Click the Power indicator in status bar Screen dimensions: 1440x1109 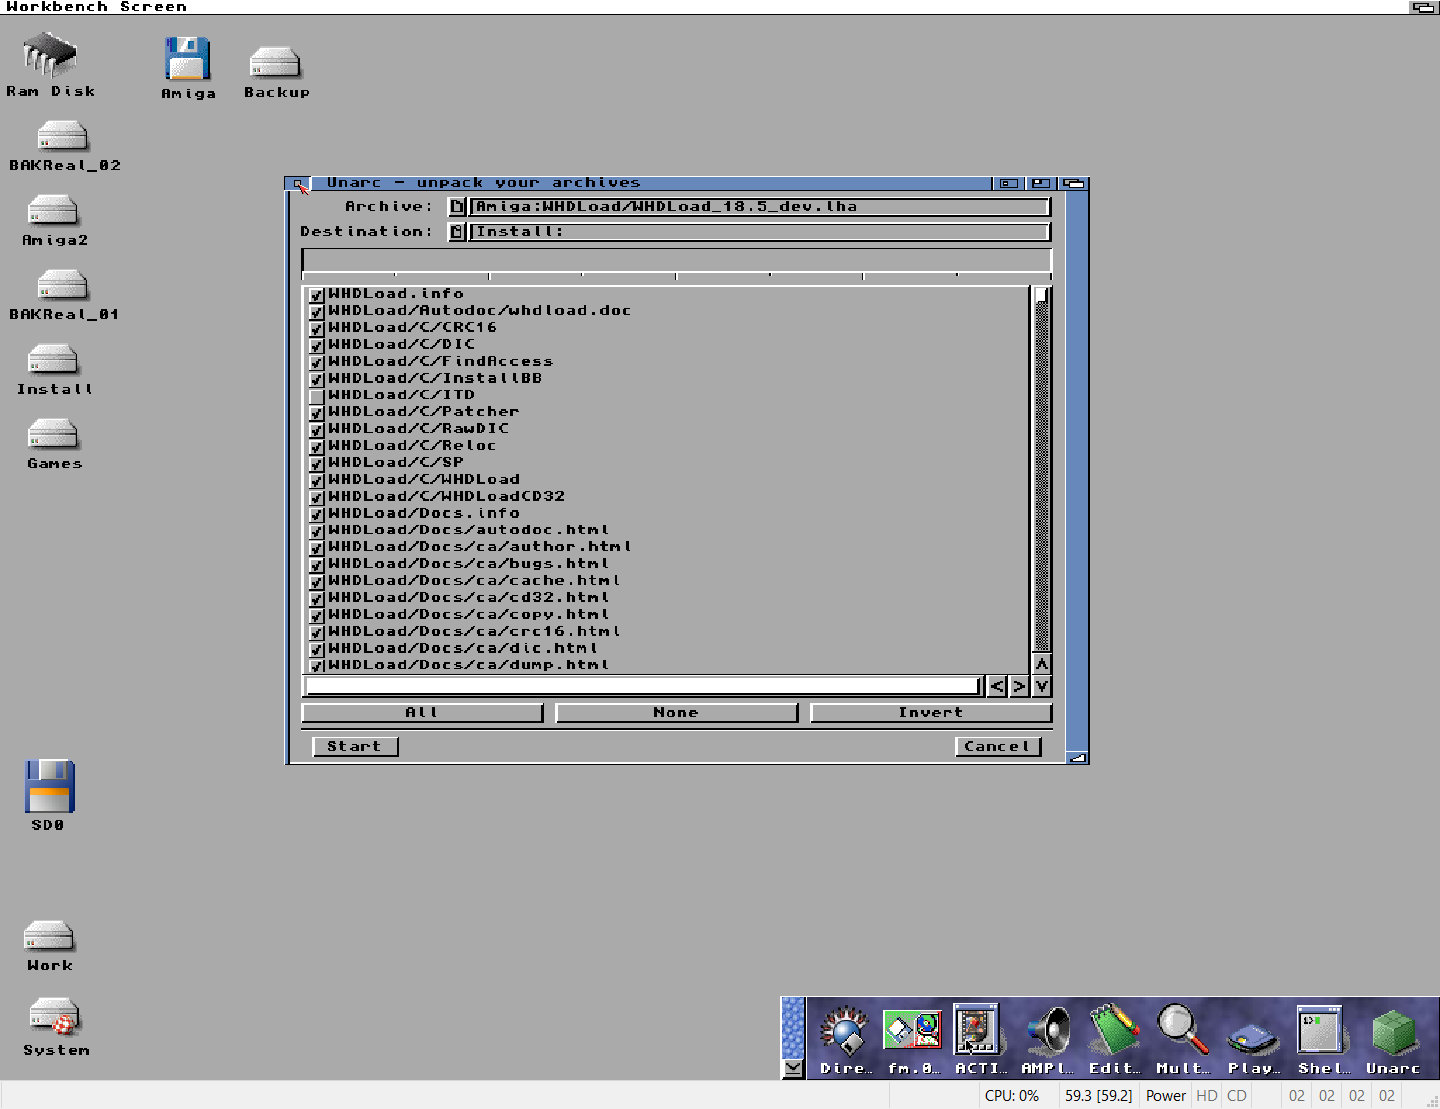[x=1166, y=1096]
